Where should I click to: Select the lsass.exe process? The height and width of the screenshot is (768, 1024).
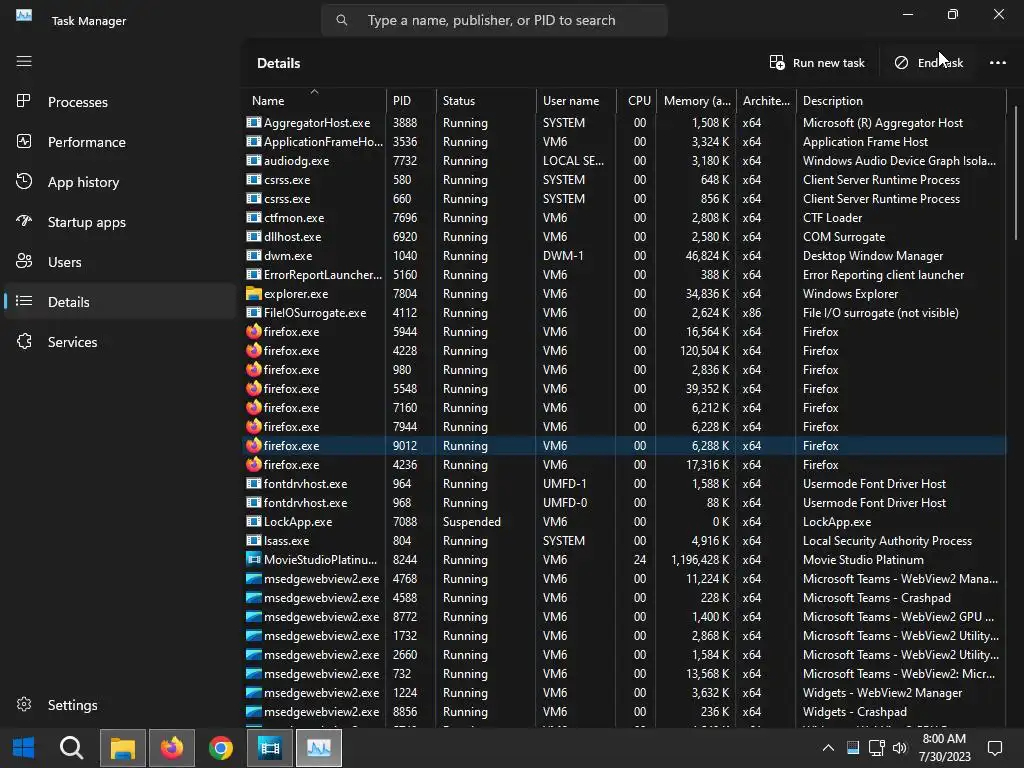(x=624, y=541)
